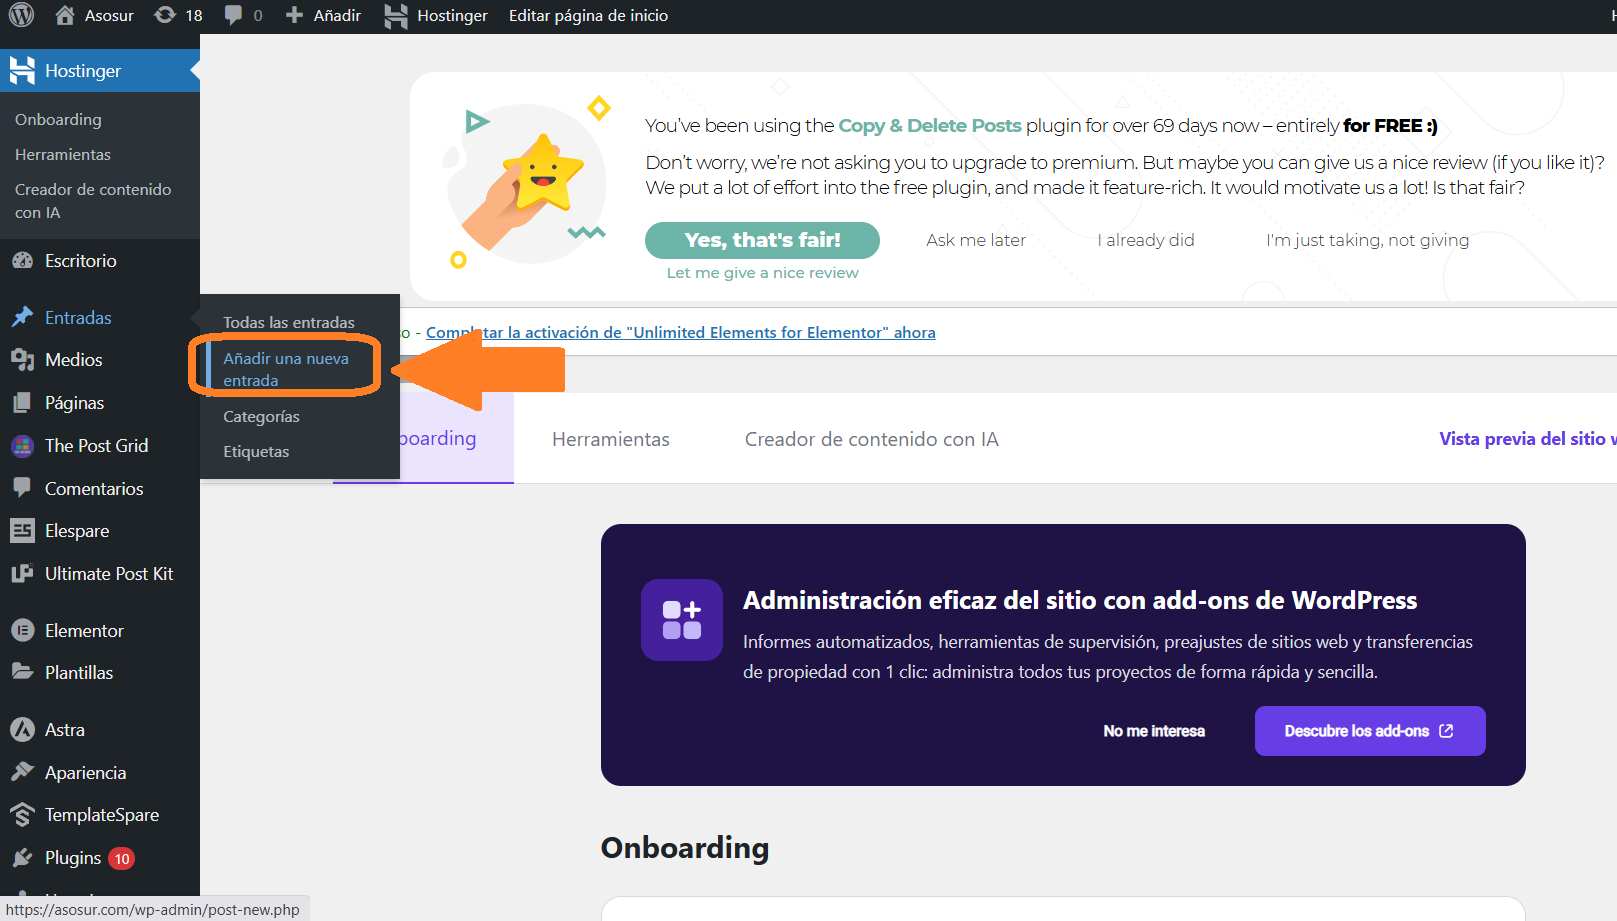Open The Post Grid plugin menu

[96, 446]
